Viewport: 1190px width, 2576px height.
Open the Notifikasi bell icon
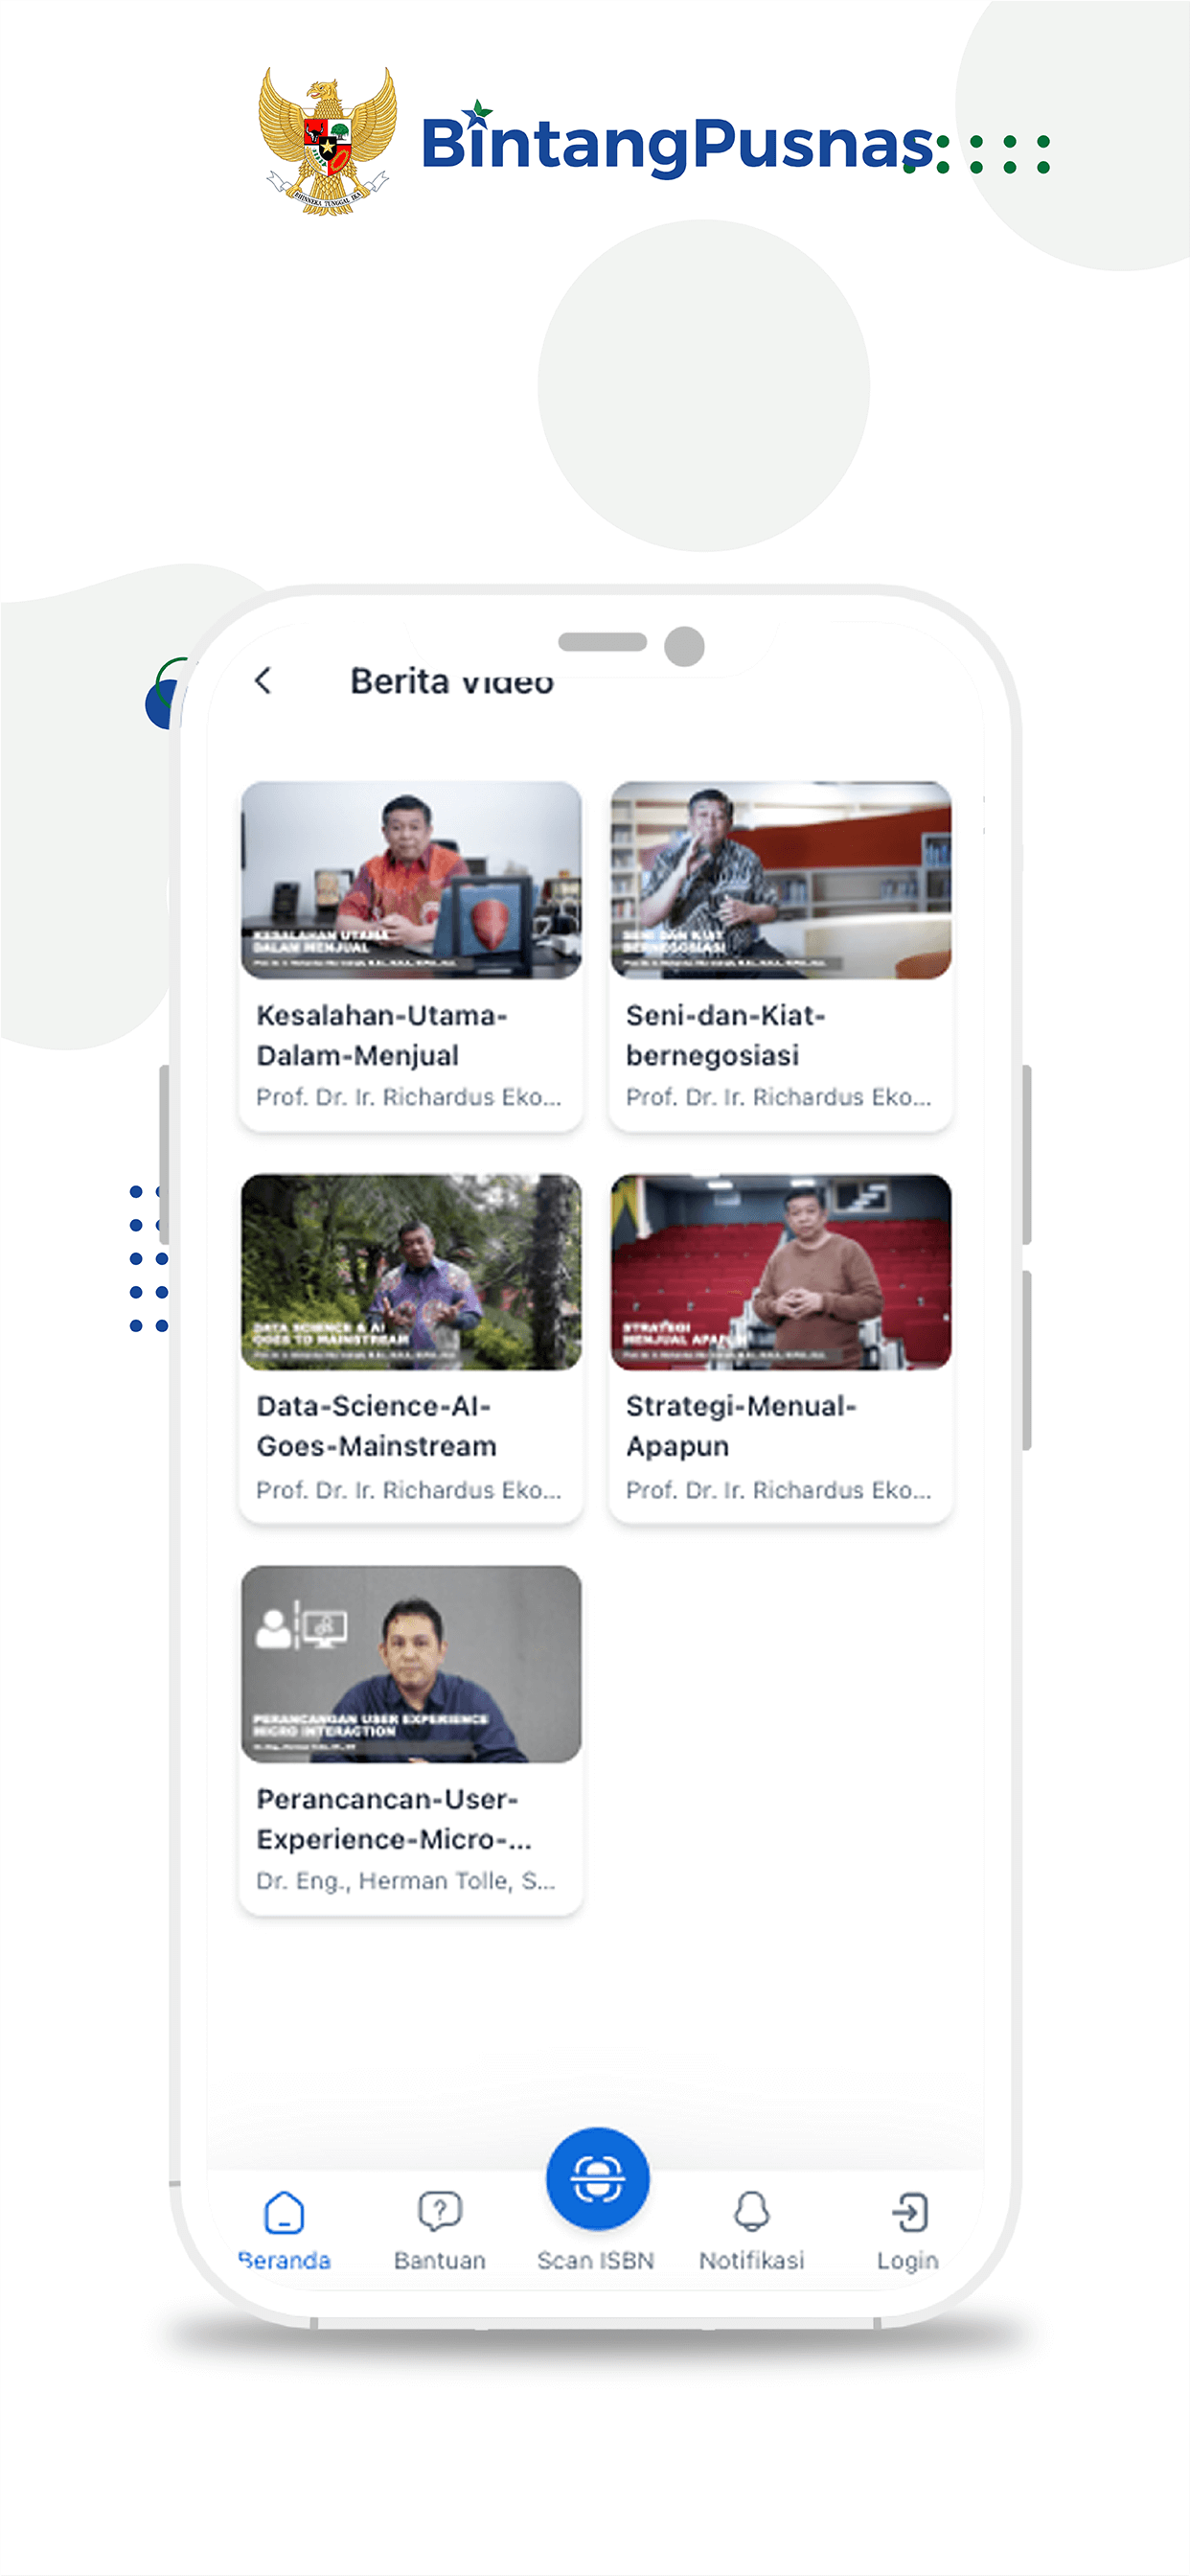pyautogui.click(x=751, y=2212)
